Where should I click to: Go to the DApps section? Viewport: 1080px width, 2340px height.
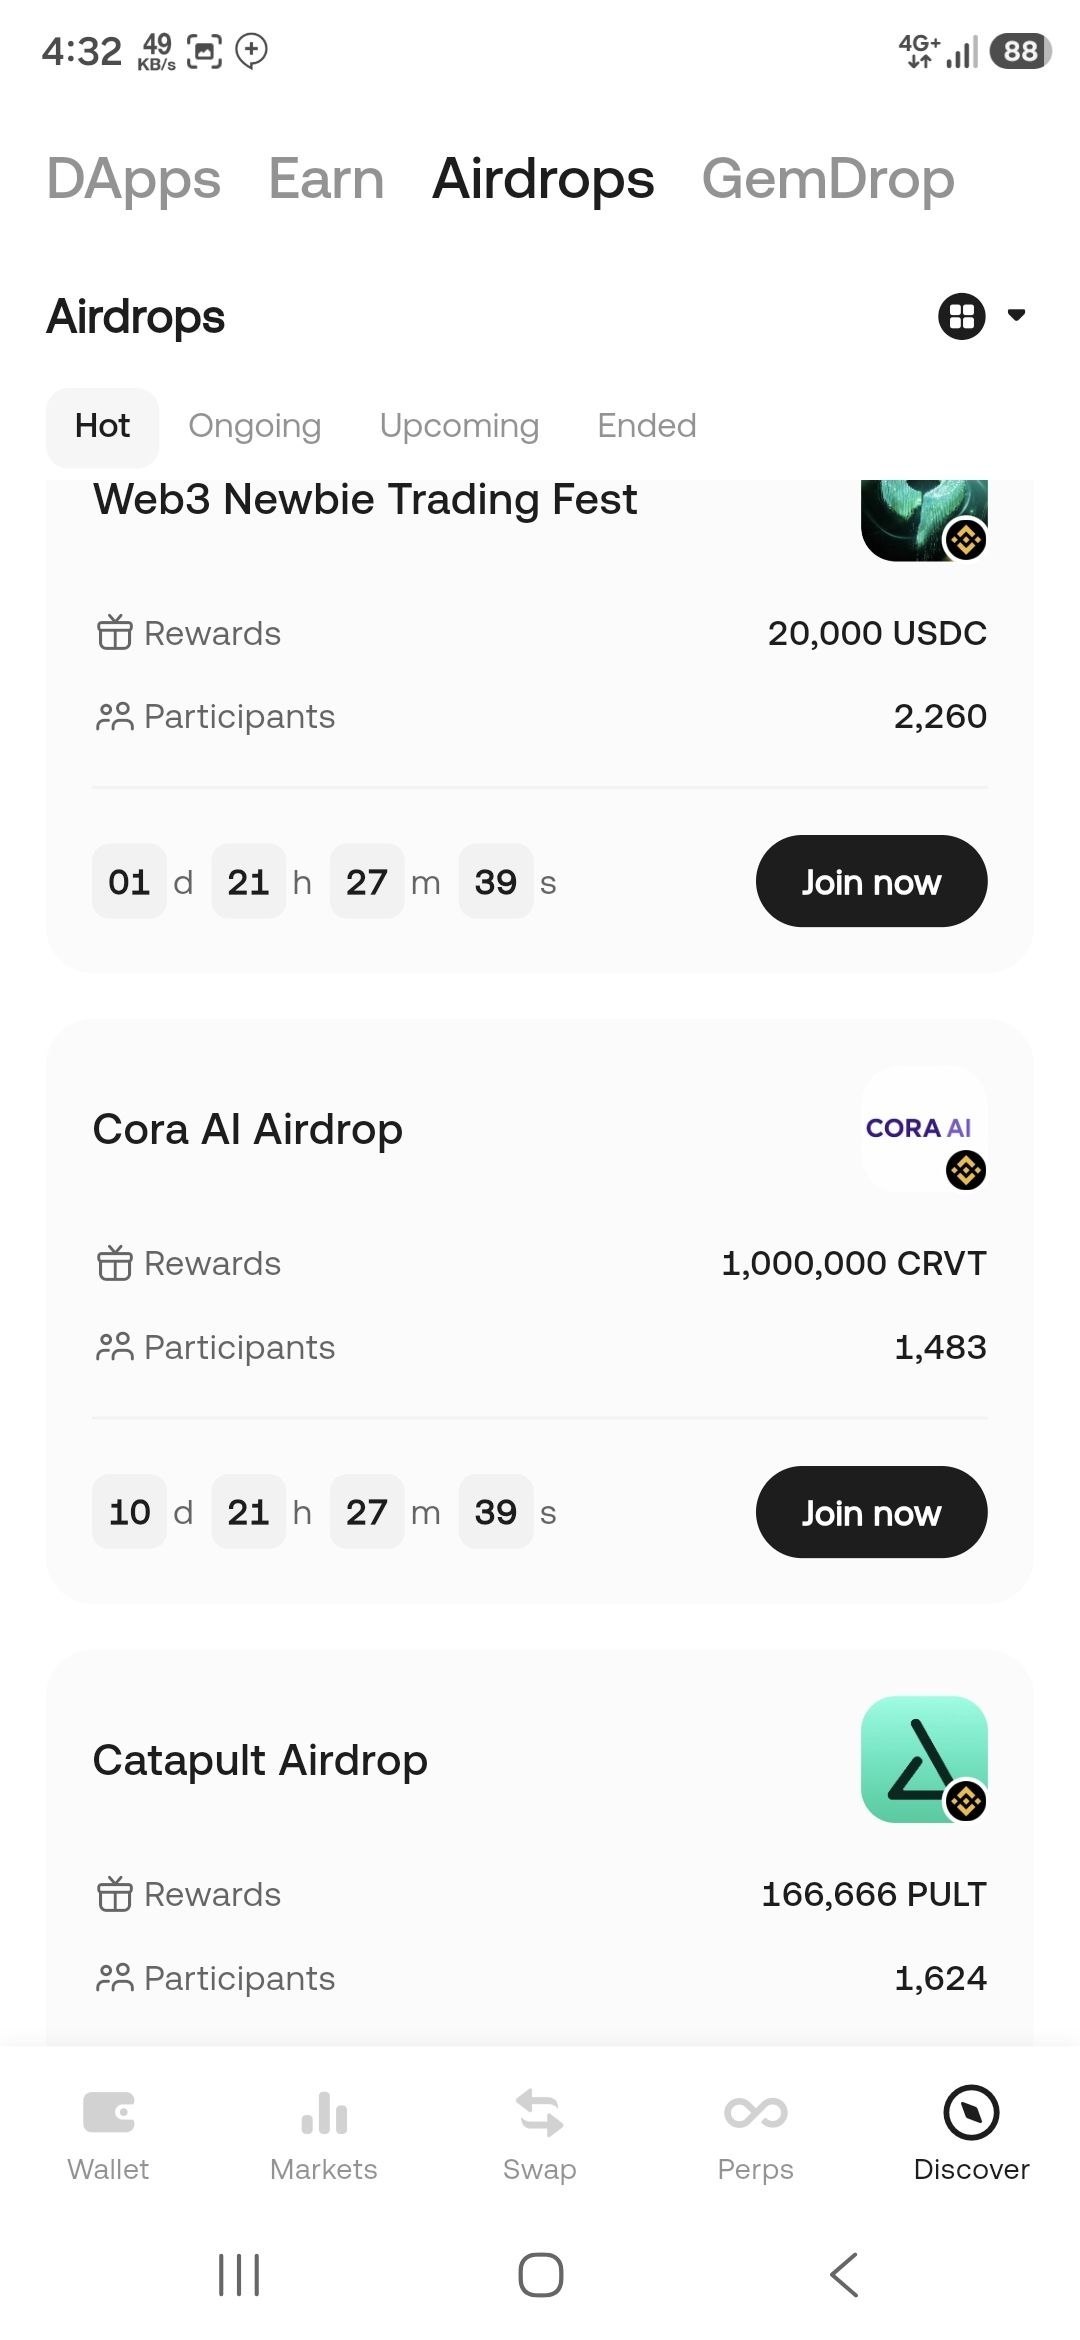[133, 180]
